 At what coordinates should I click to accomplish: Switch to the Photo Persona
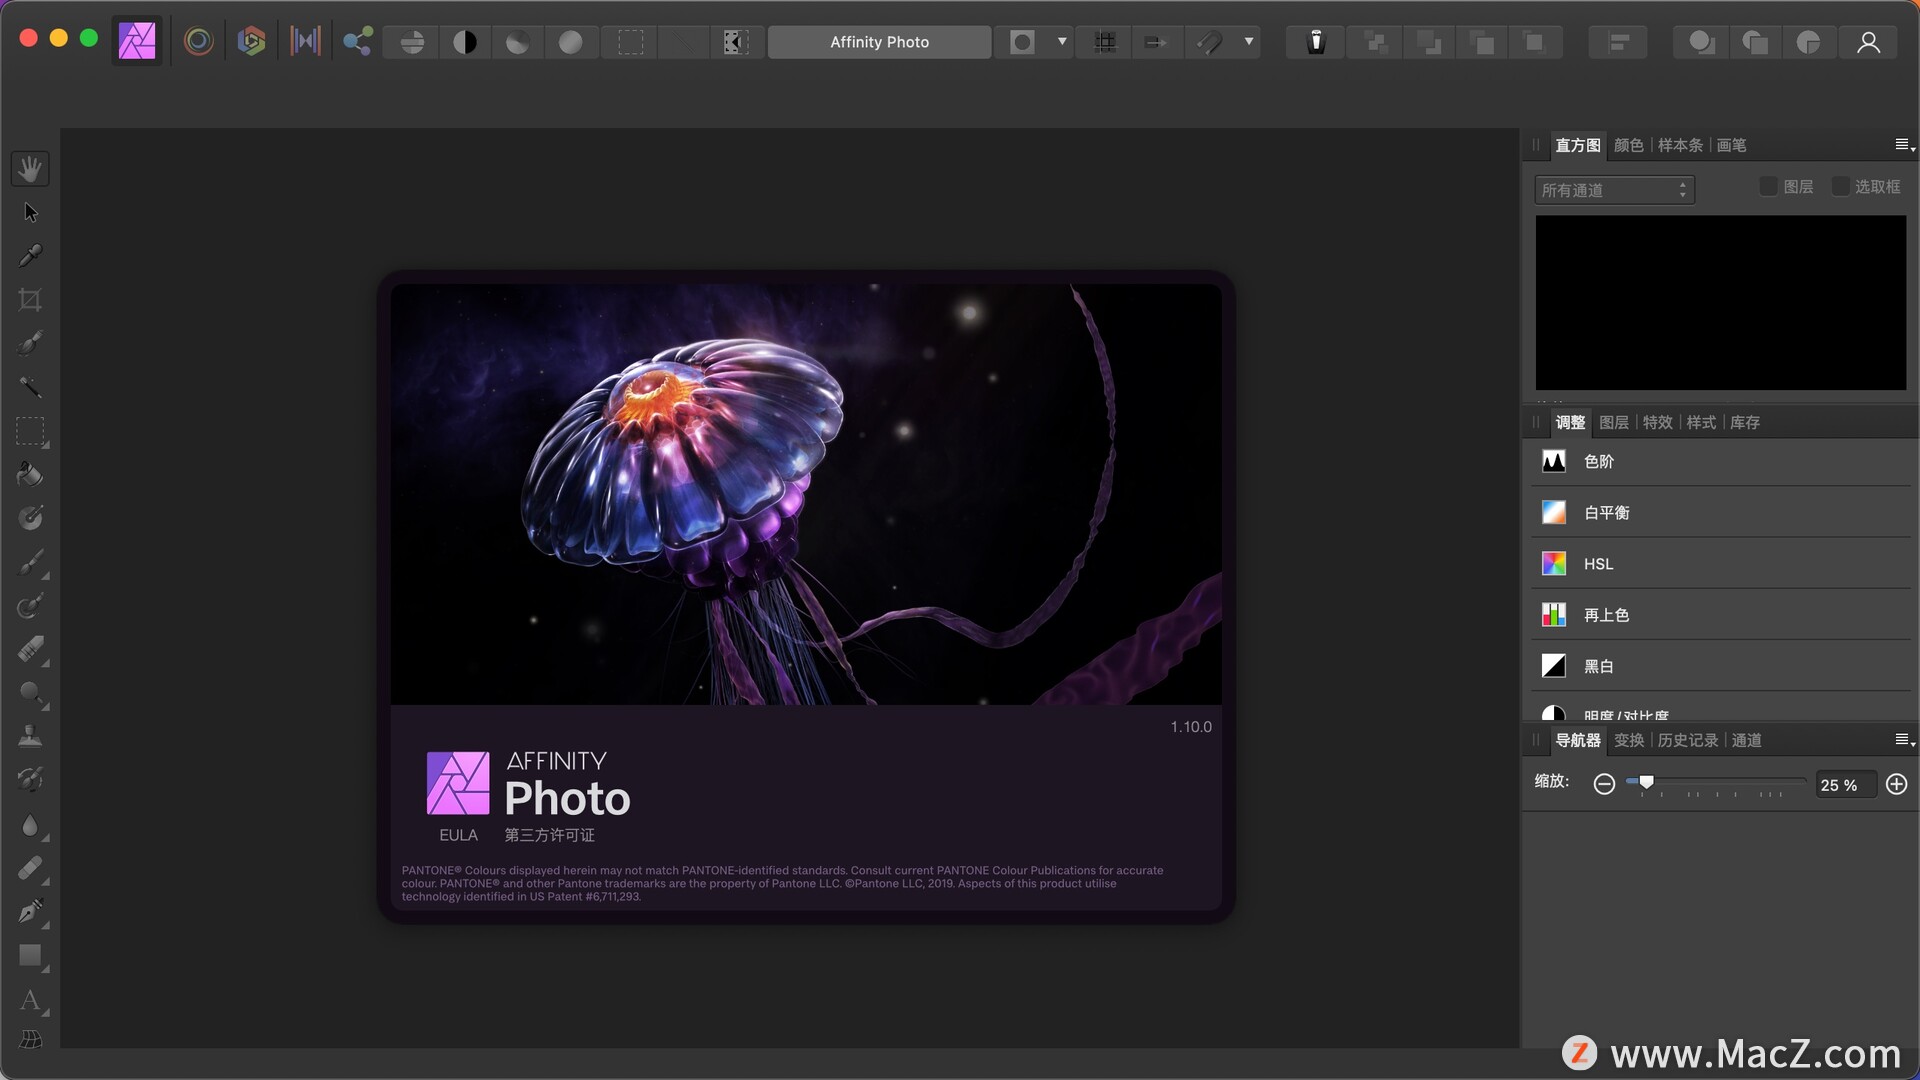[x=137, y=41]
